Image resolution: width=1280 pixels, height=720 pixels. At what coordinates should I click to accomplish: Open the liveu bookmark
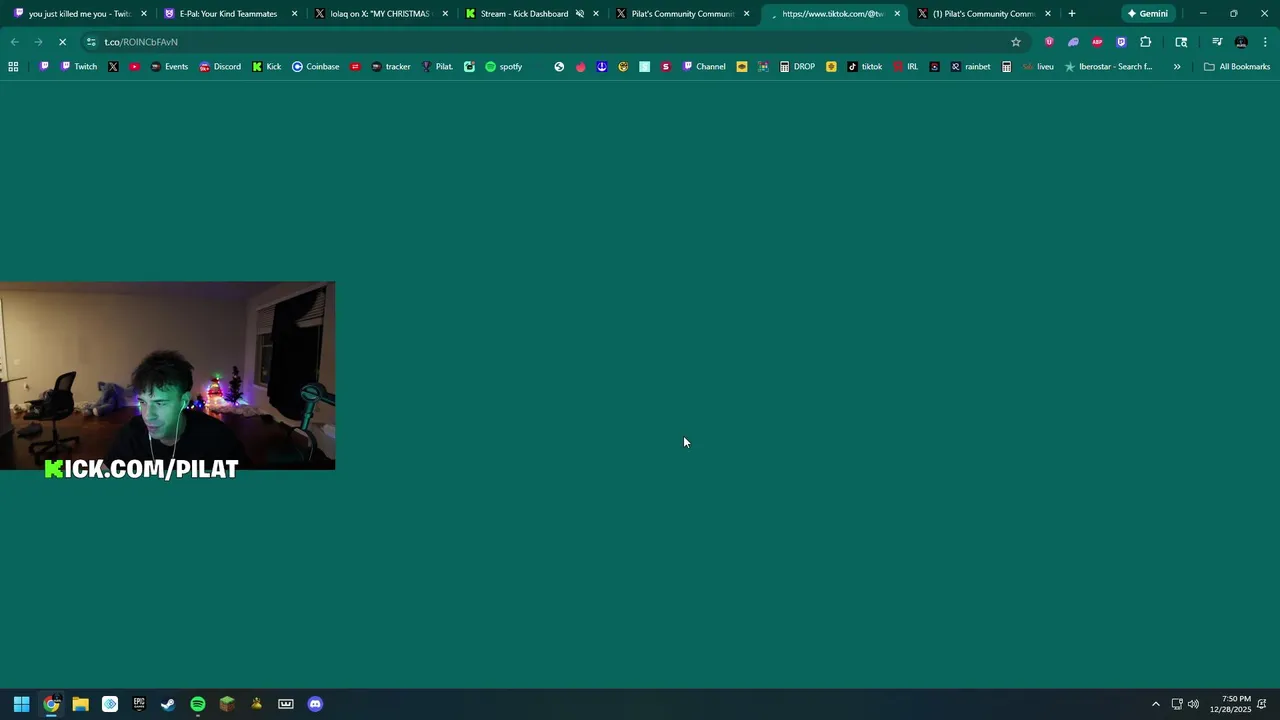click(1038, 67)
